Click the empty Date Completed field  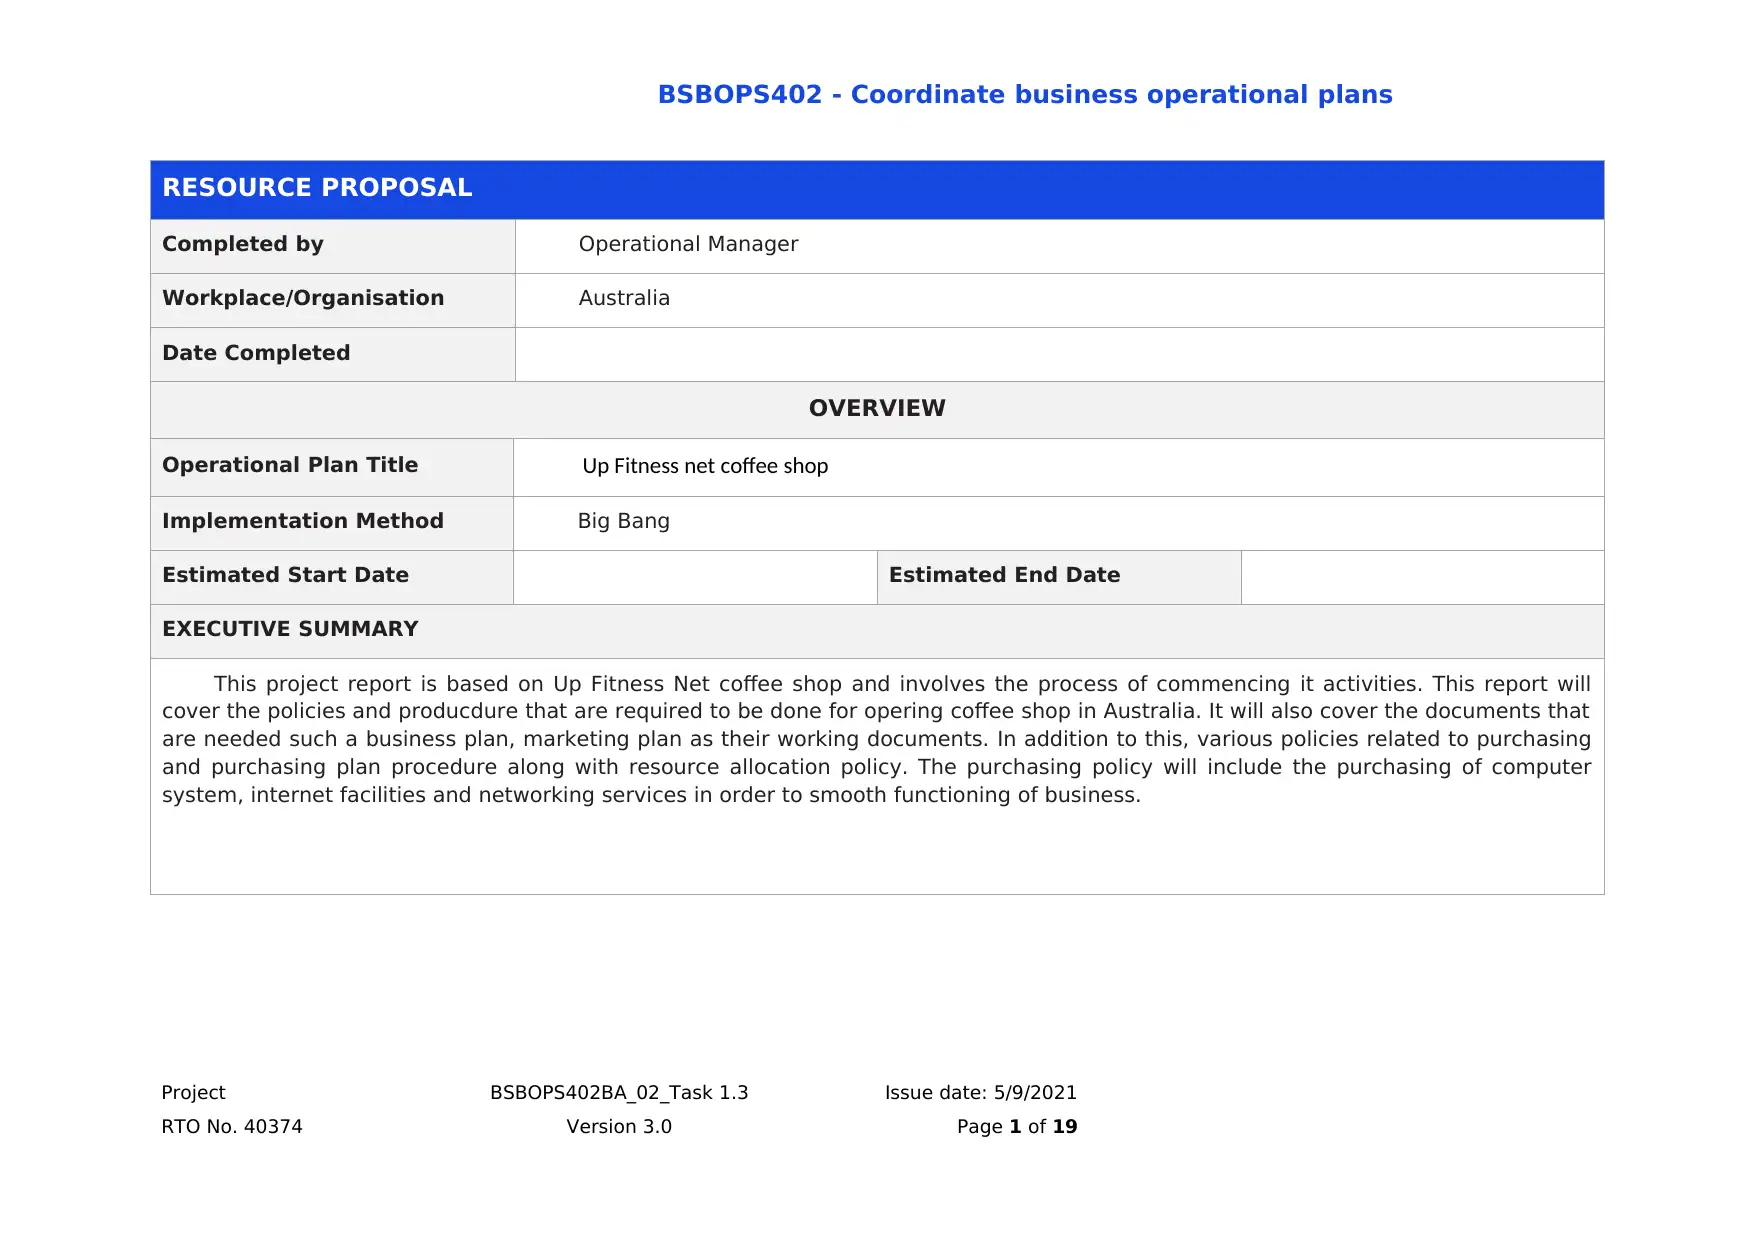[x=1060, y=354]
